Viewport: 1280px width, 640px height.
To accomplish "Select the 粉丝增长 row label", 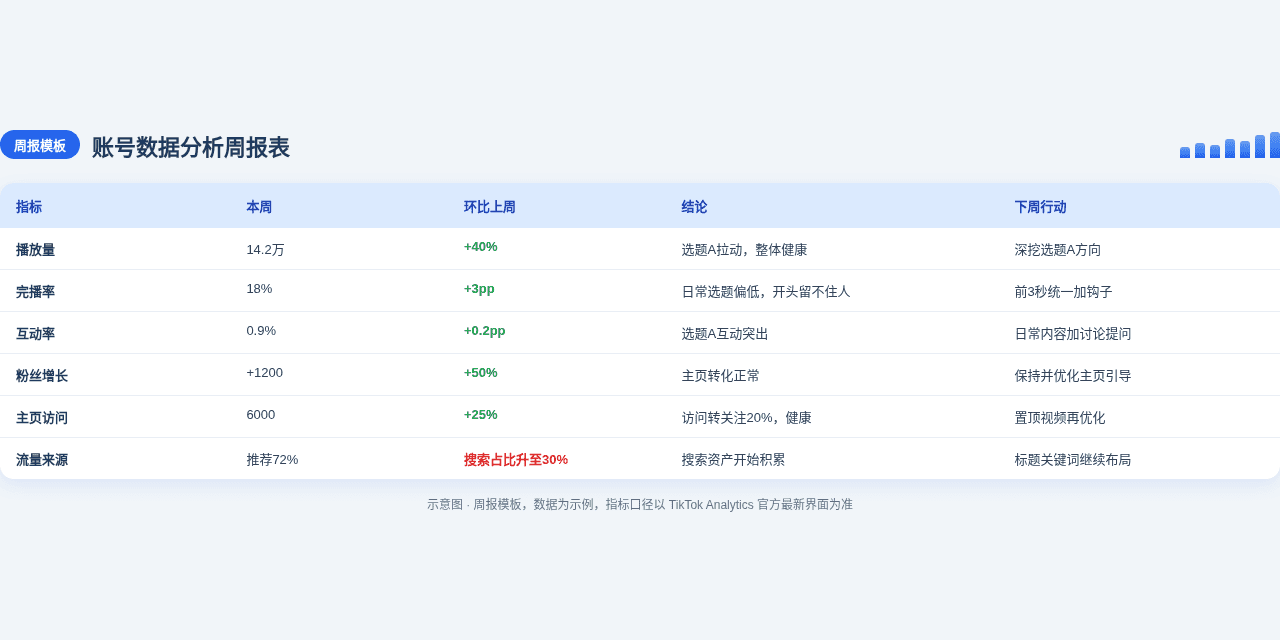I will [x=42, y=376].
